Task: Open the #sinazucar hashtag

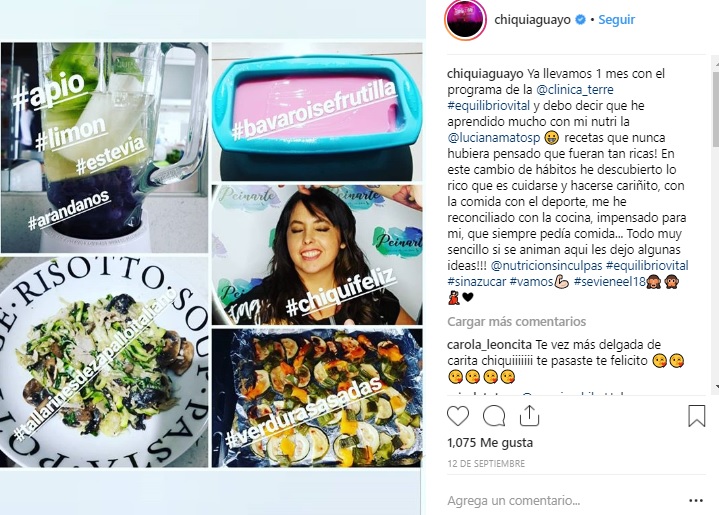Action: tap(476, 282)
